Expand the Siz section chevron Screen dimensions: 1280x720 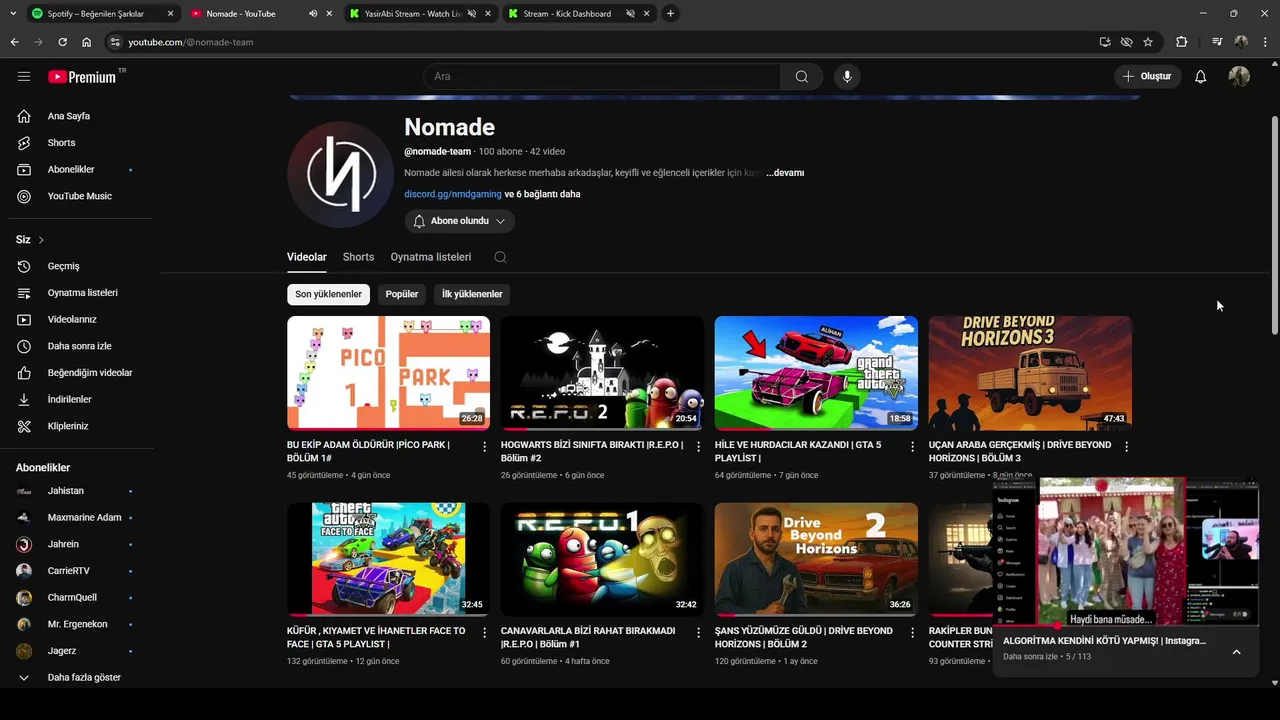[x=41, y=240]
